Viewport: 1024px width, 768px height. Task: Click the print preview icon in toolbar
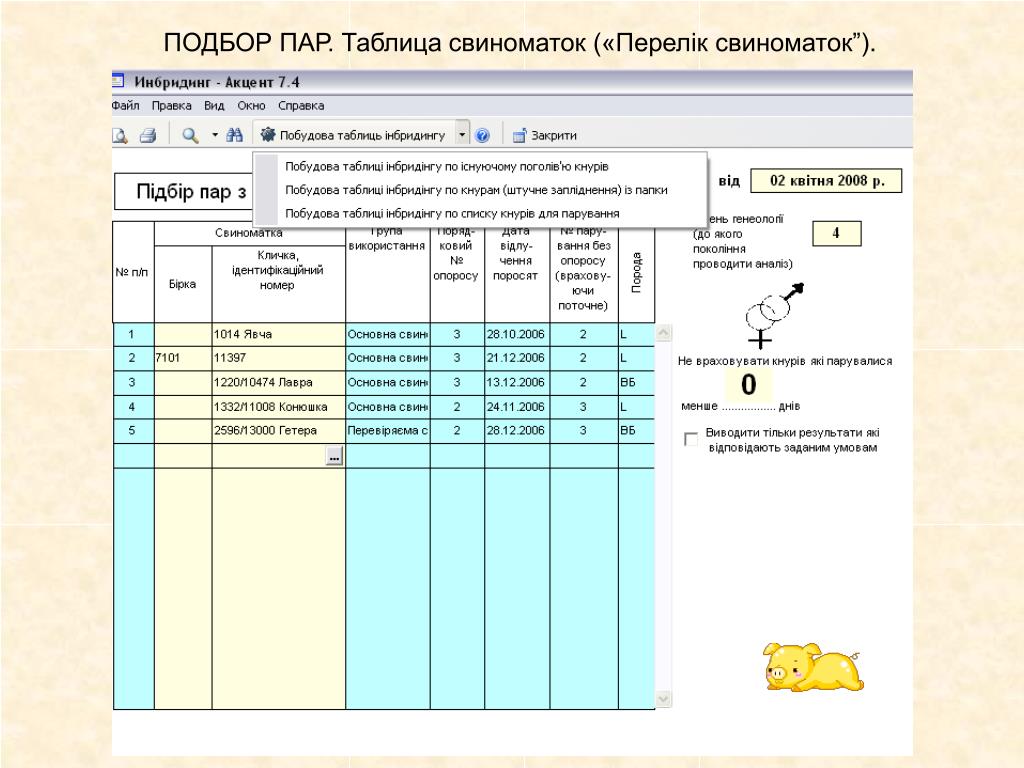pos(120,135)
